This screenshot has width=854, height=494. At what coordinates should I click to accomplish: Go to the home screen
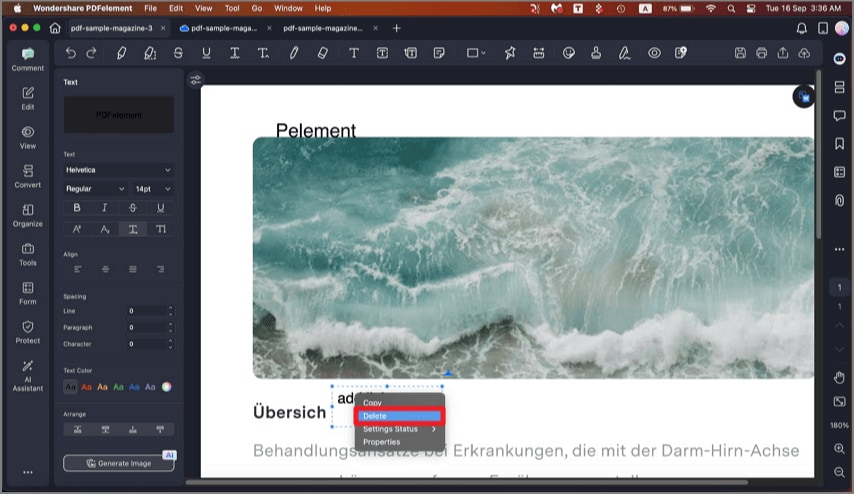coord(55,28)
